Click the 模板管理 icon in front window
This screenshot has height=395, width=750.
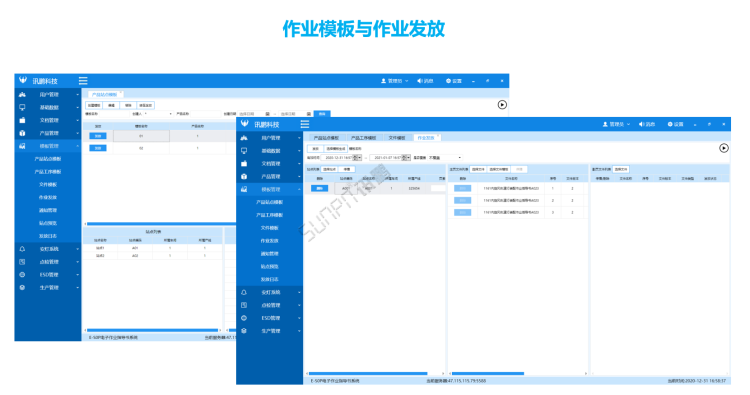[244, 189]
